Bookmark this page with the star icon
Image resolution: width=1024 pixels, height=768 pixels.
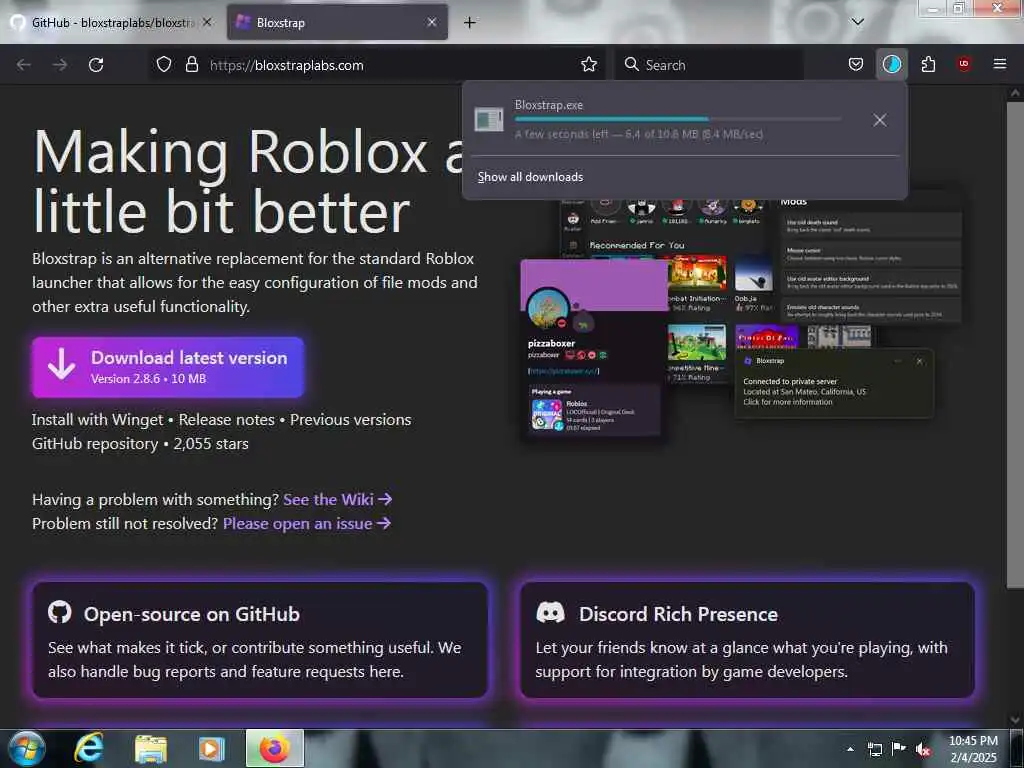pyautogui.click(x=588, y=65)
